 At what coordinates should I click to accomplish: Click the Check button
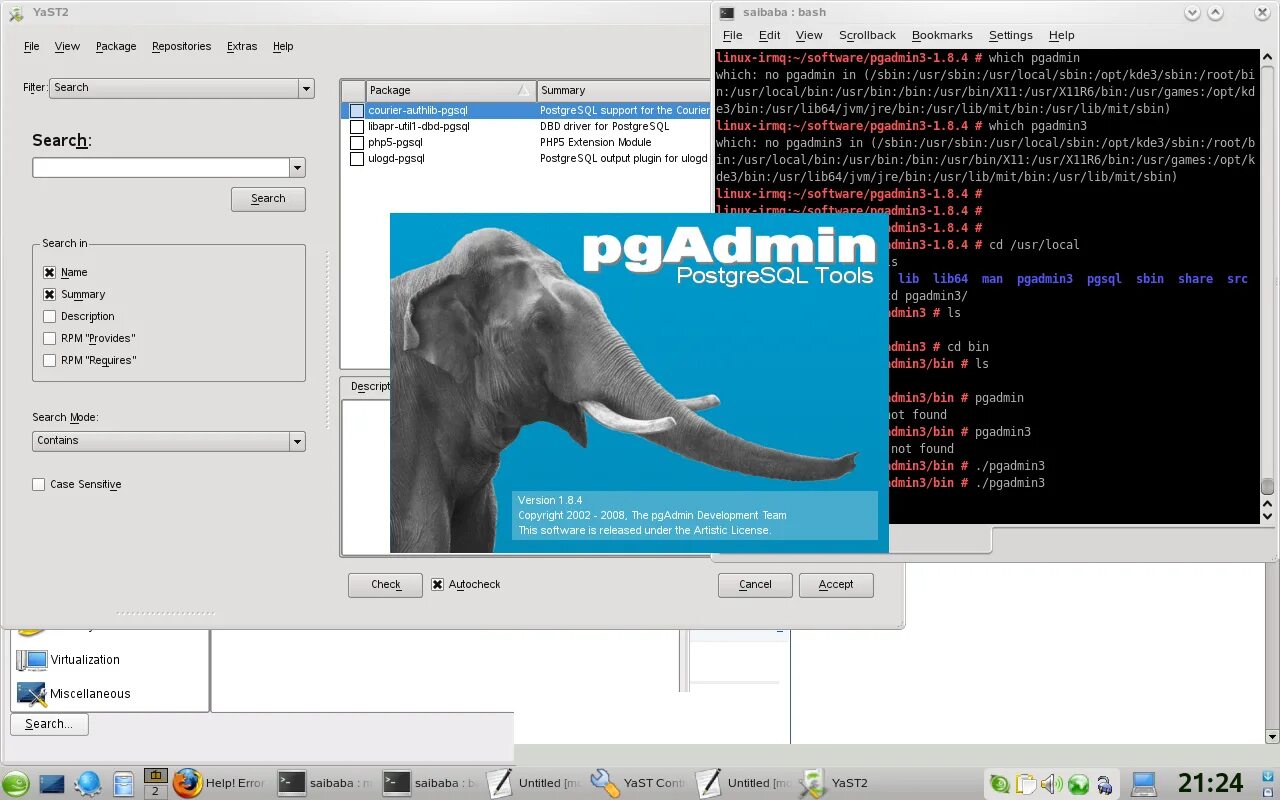point(385,585)
